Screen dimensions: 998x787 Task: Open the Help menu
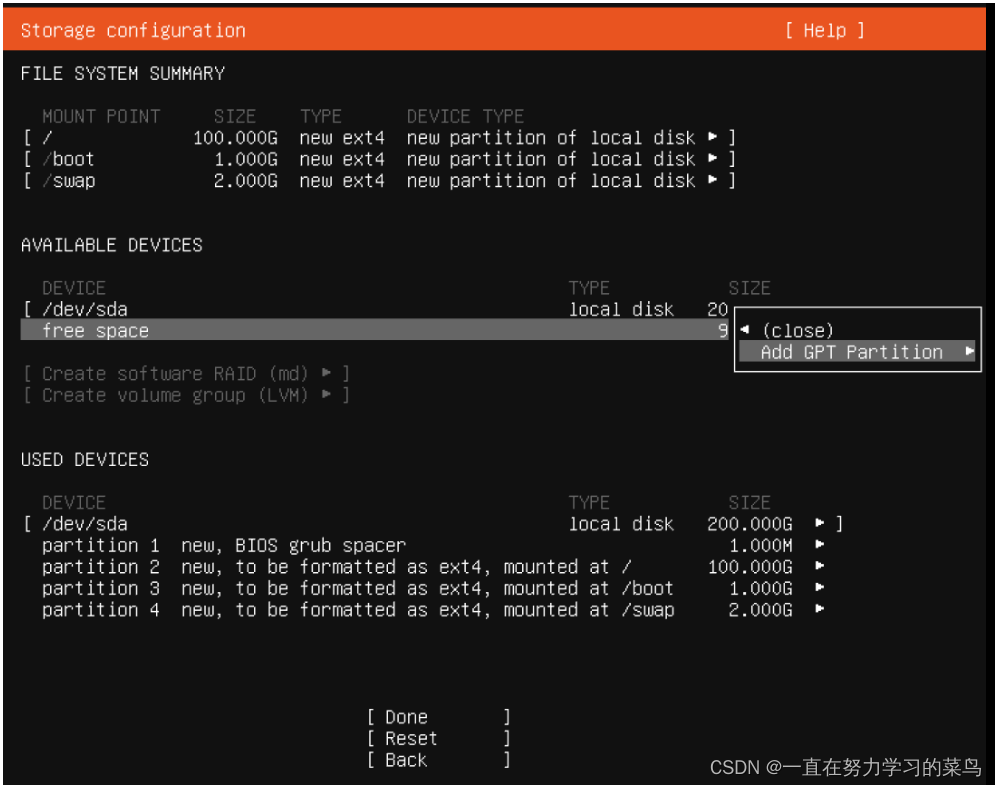(825, 30)
